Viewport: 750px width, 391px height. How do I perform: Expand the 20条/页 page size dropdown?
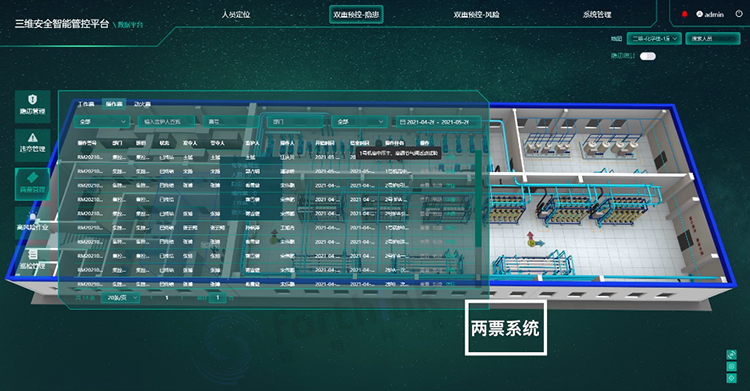(121, 298)
